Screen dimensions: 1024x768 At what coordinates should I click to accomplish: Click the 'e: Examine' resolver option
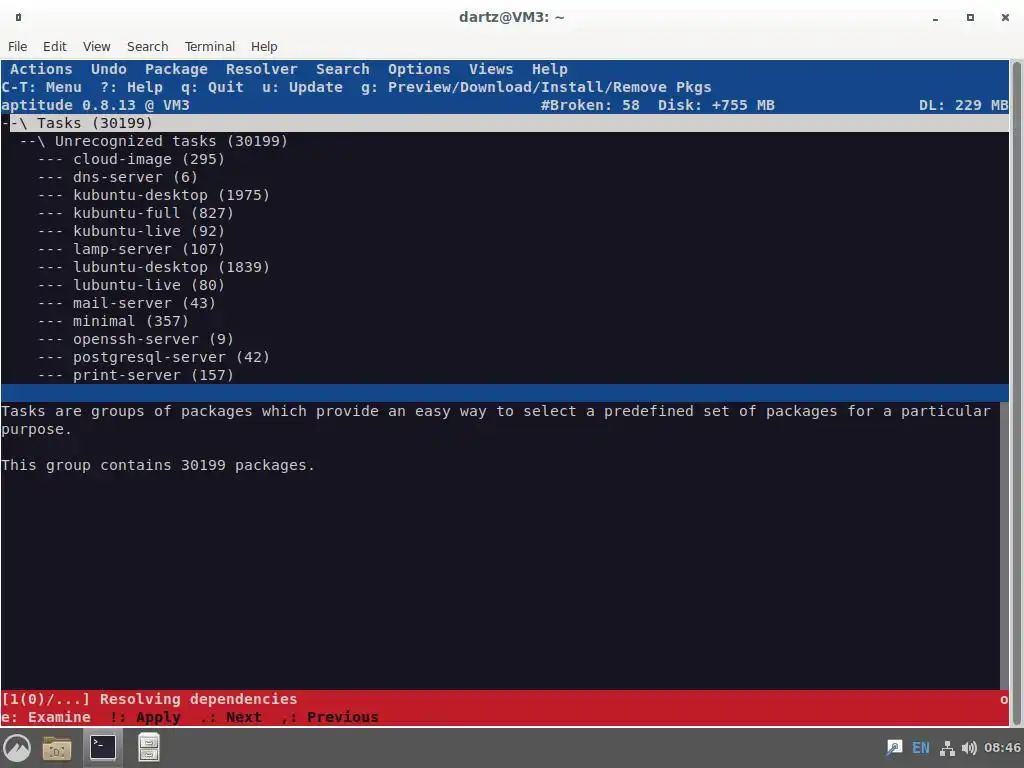46,717
